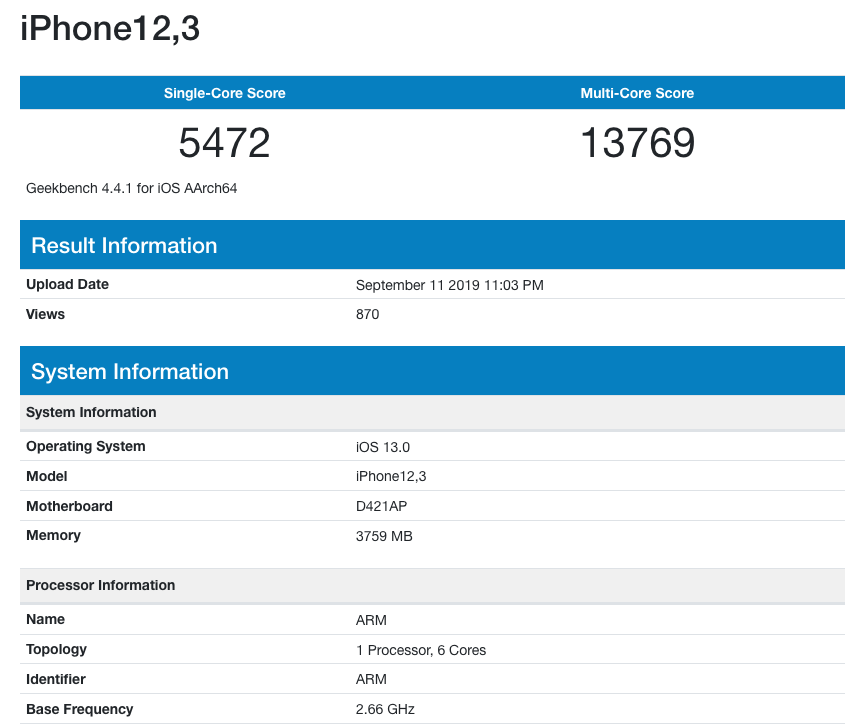Viewport: 868px width, 726px height.
Task: Click the September 11 2019 11:03 PM value
Action: click(x=450, y=285)
